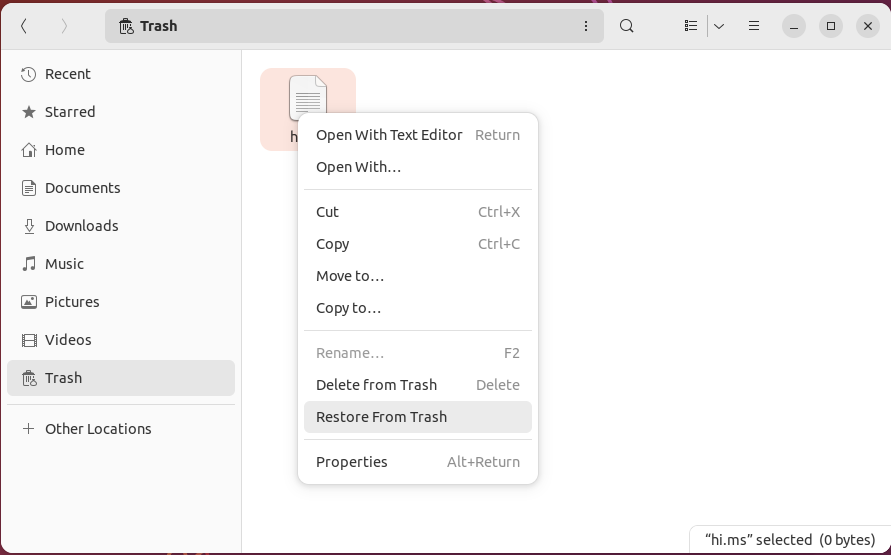Open Music label in sidebar

(x=64, y=264)
